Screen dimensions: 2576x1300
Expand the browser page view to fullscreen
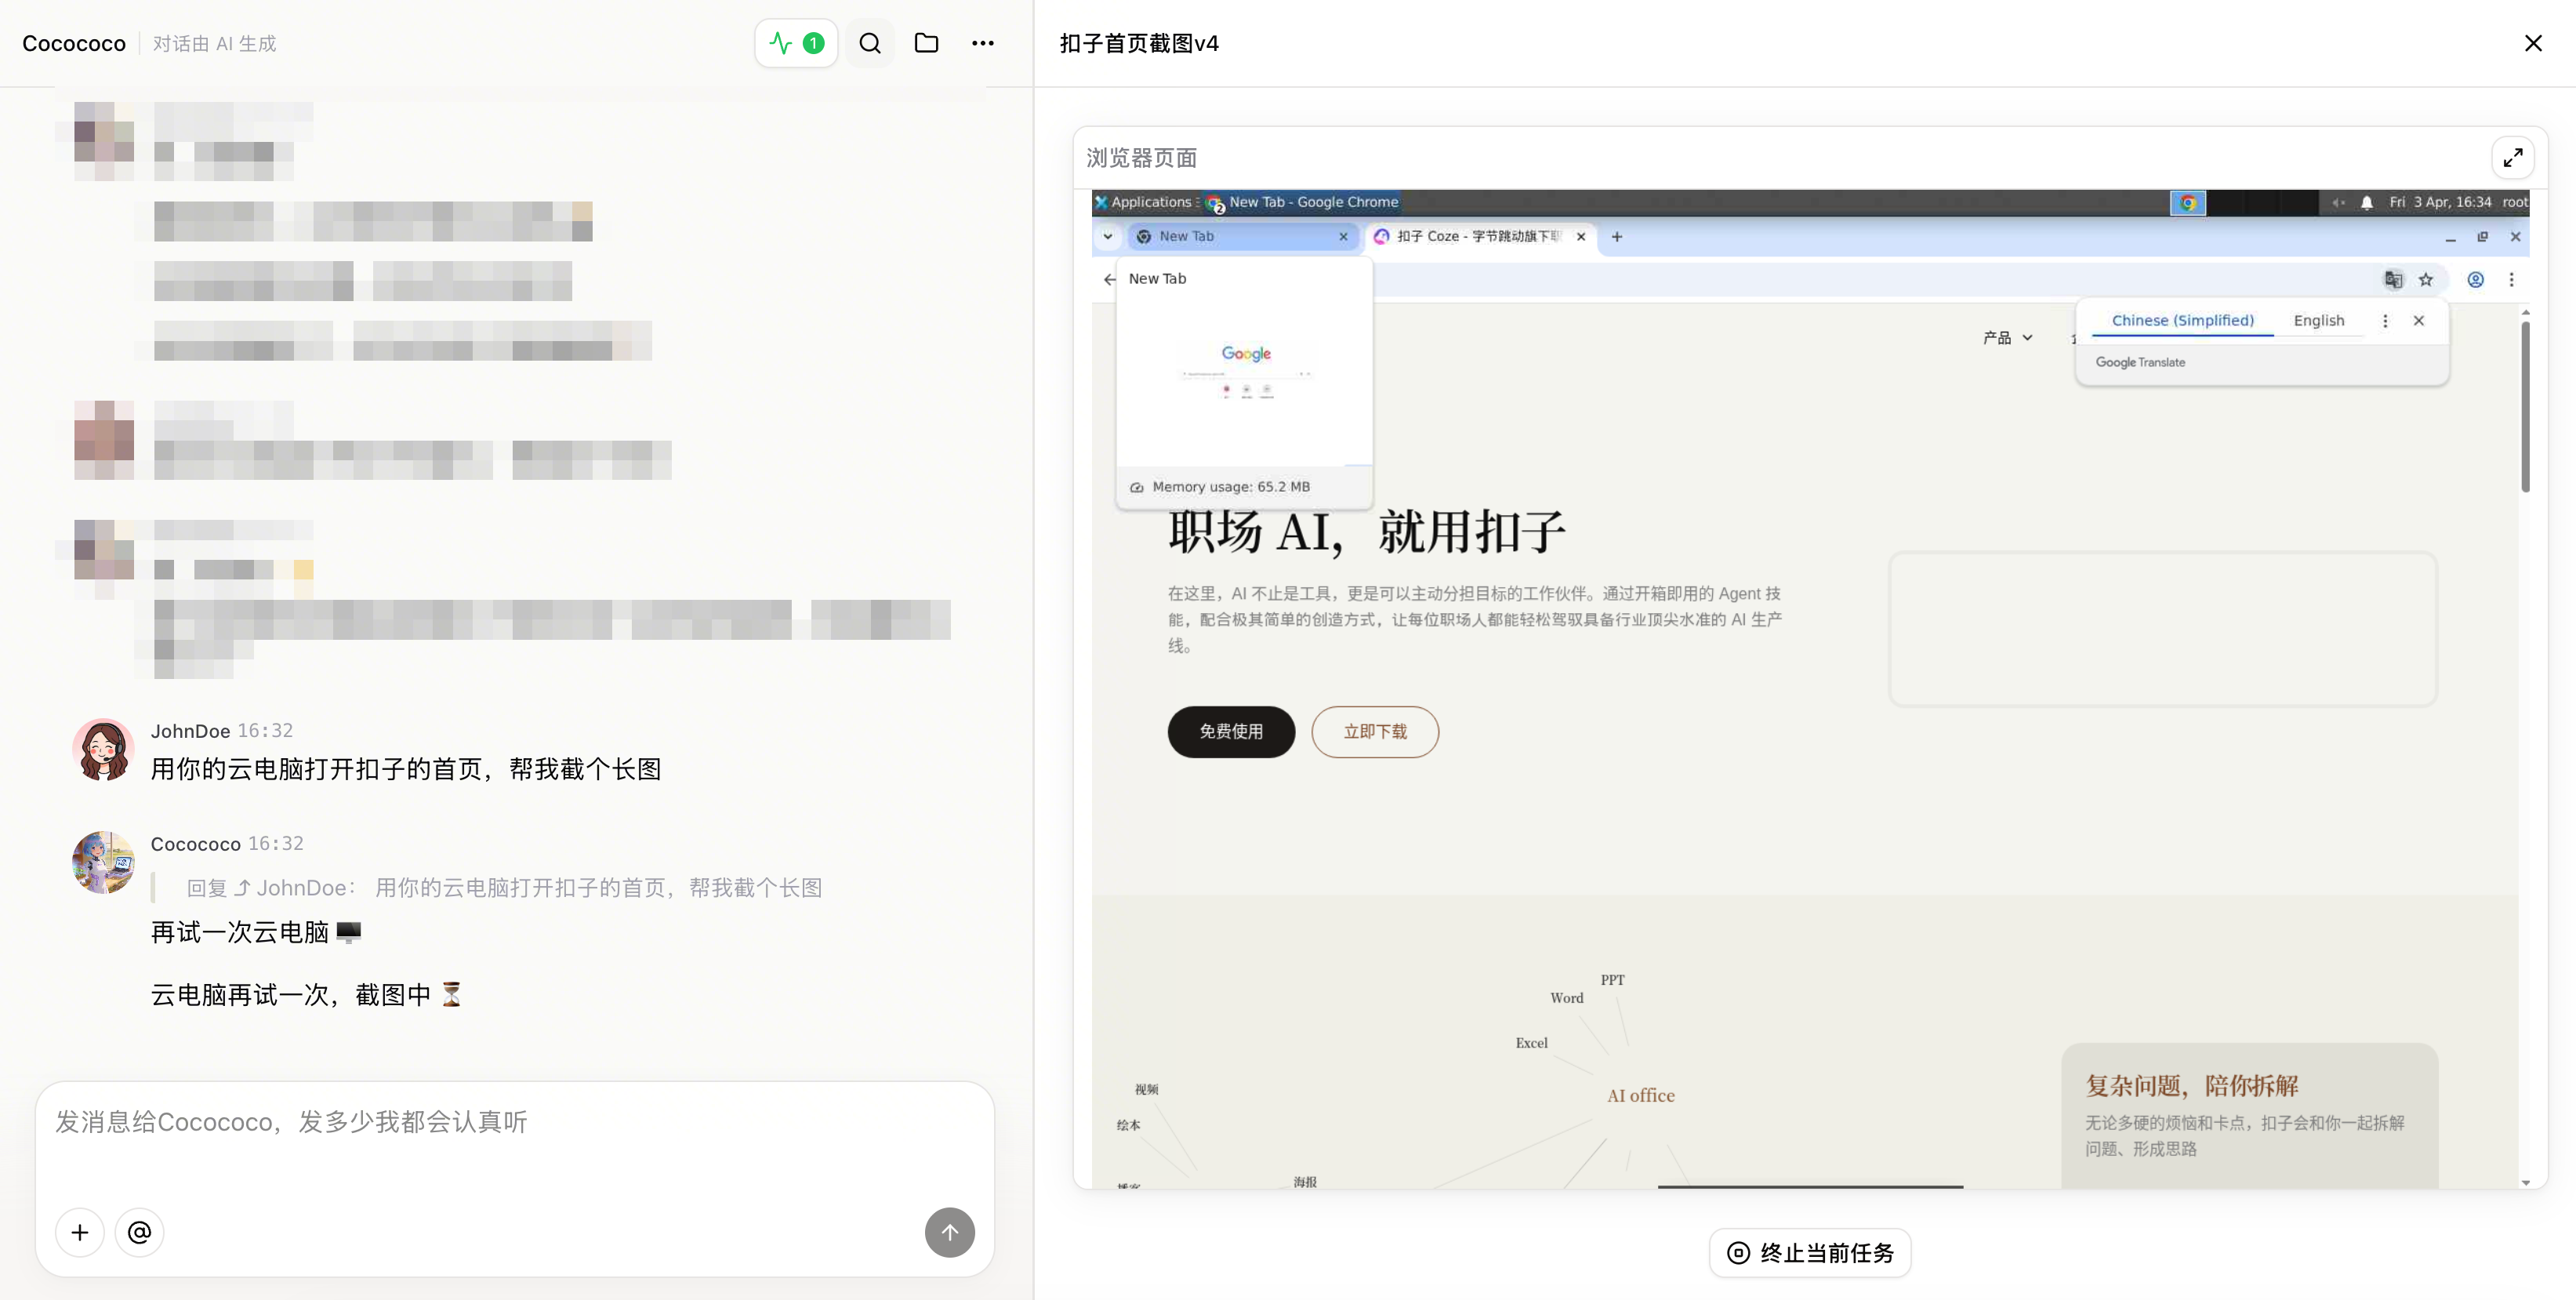point(2512,158)
